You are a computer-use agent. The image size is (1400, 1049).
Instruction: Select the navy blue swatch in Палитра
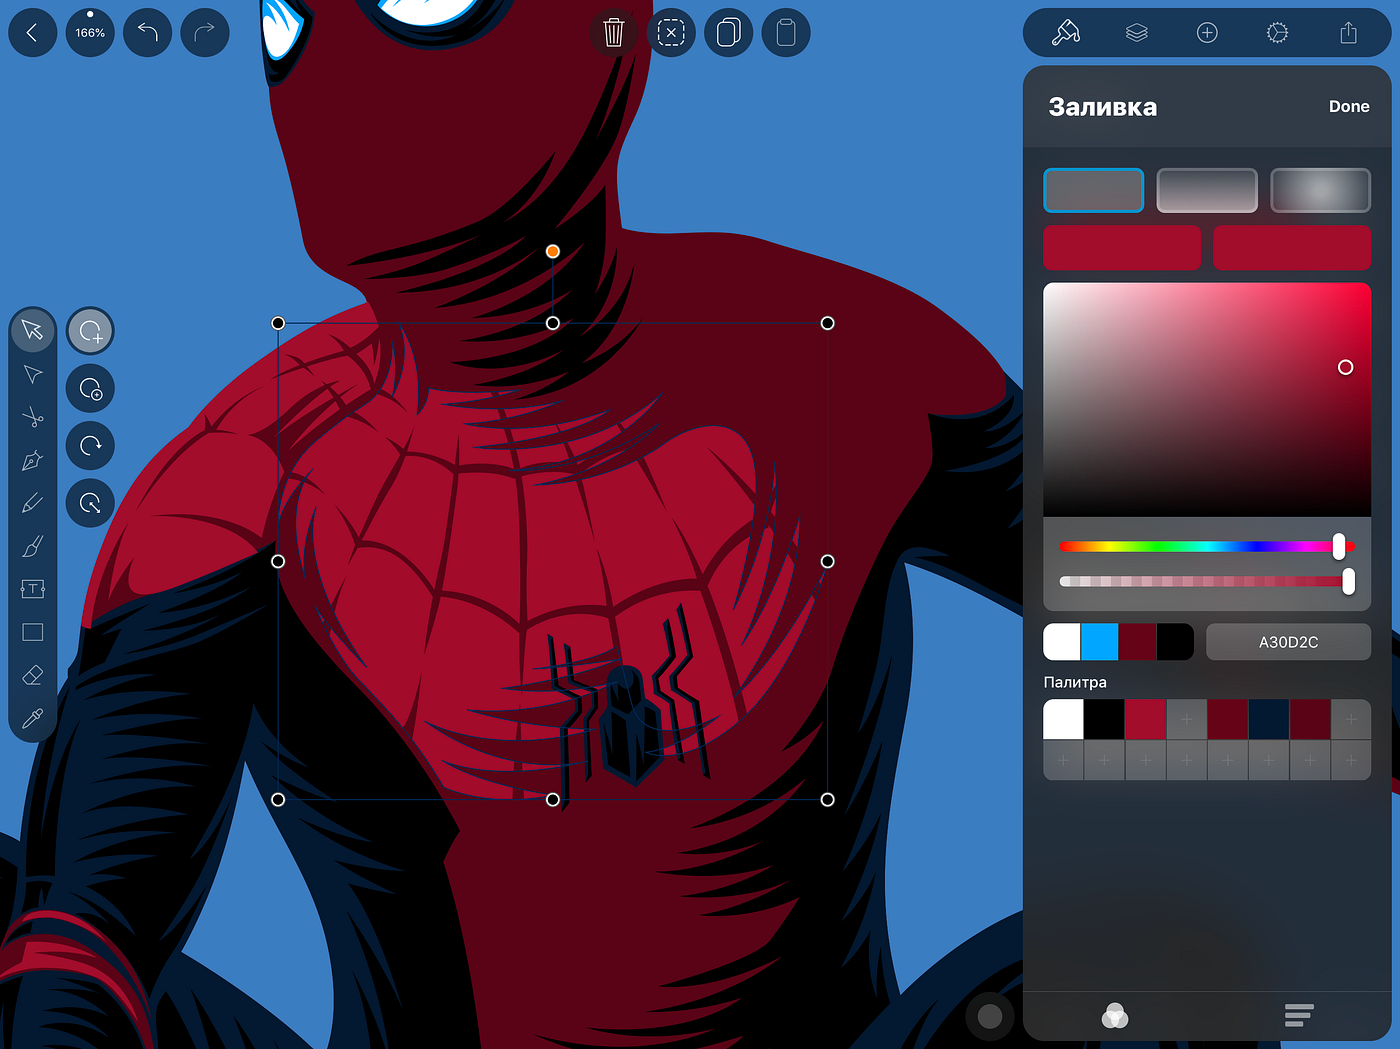[x=1269, y=719]
